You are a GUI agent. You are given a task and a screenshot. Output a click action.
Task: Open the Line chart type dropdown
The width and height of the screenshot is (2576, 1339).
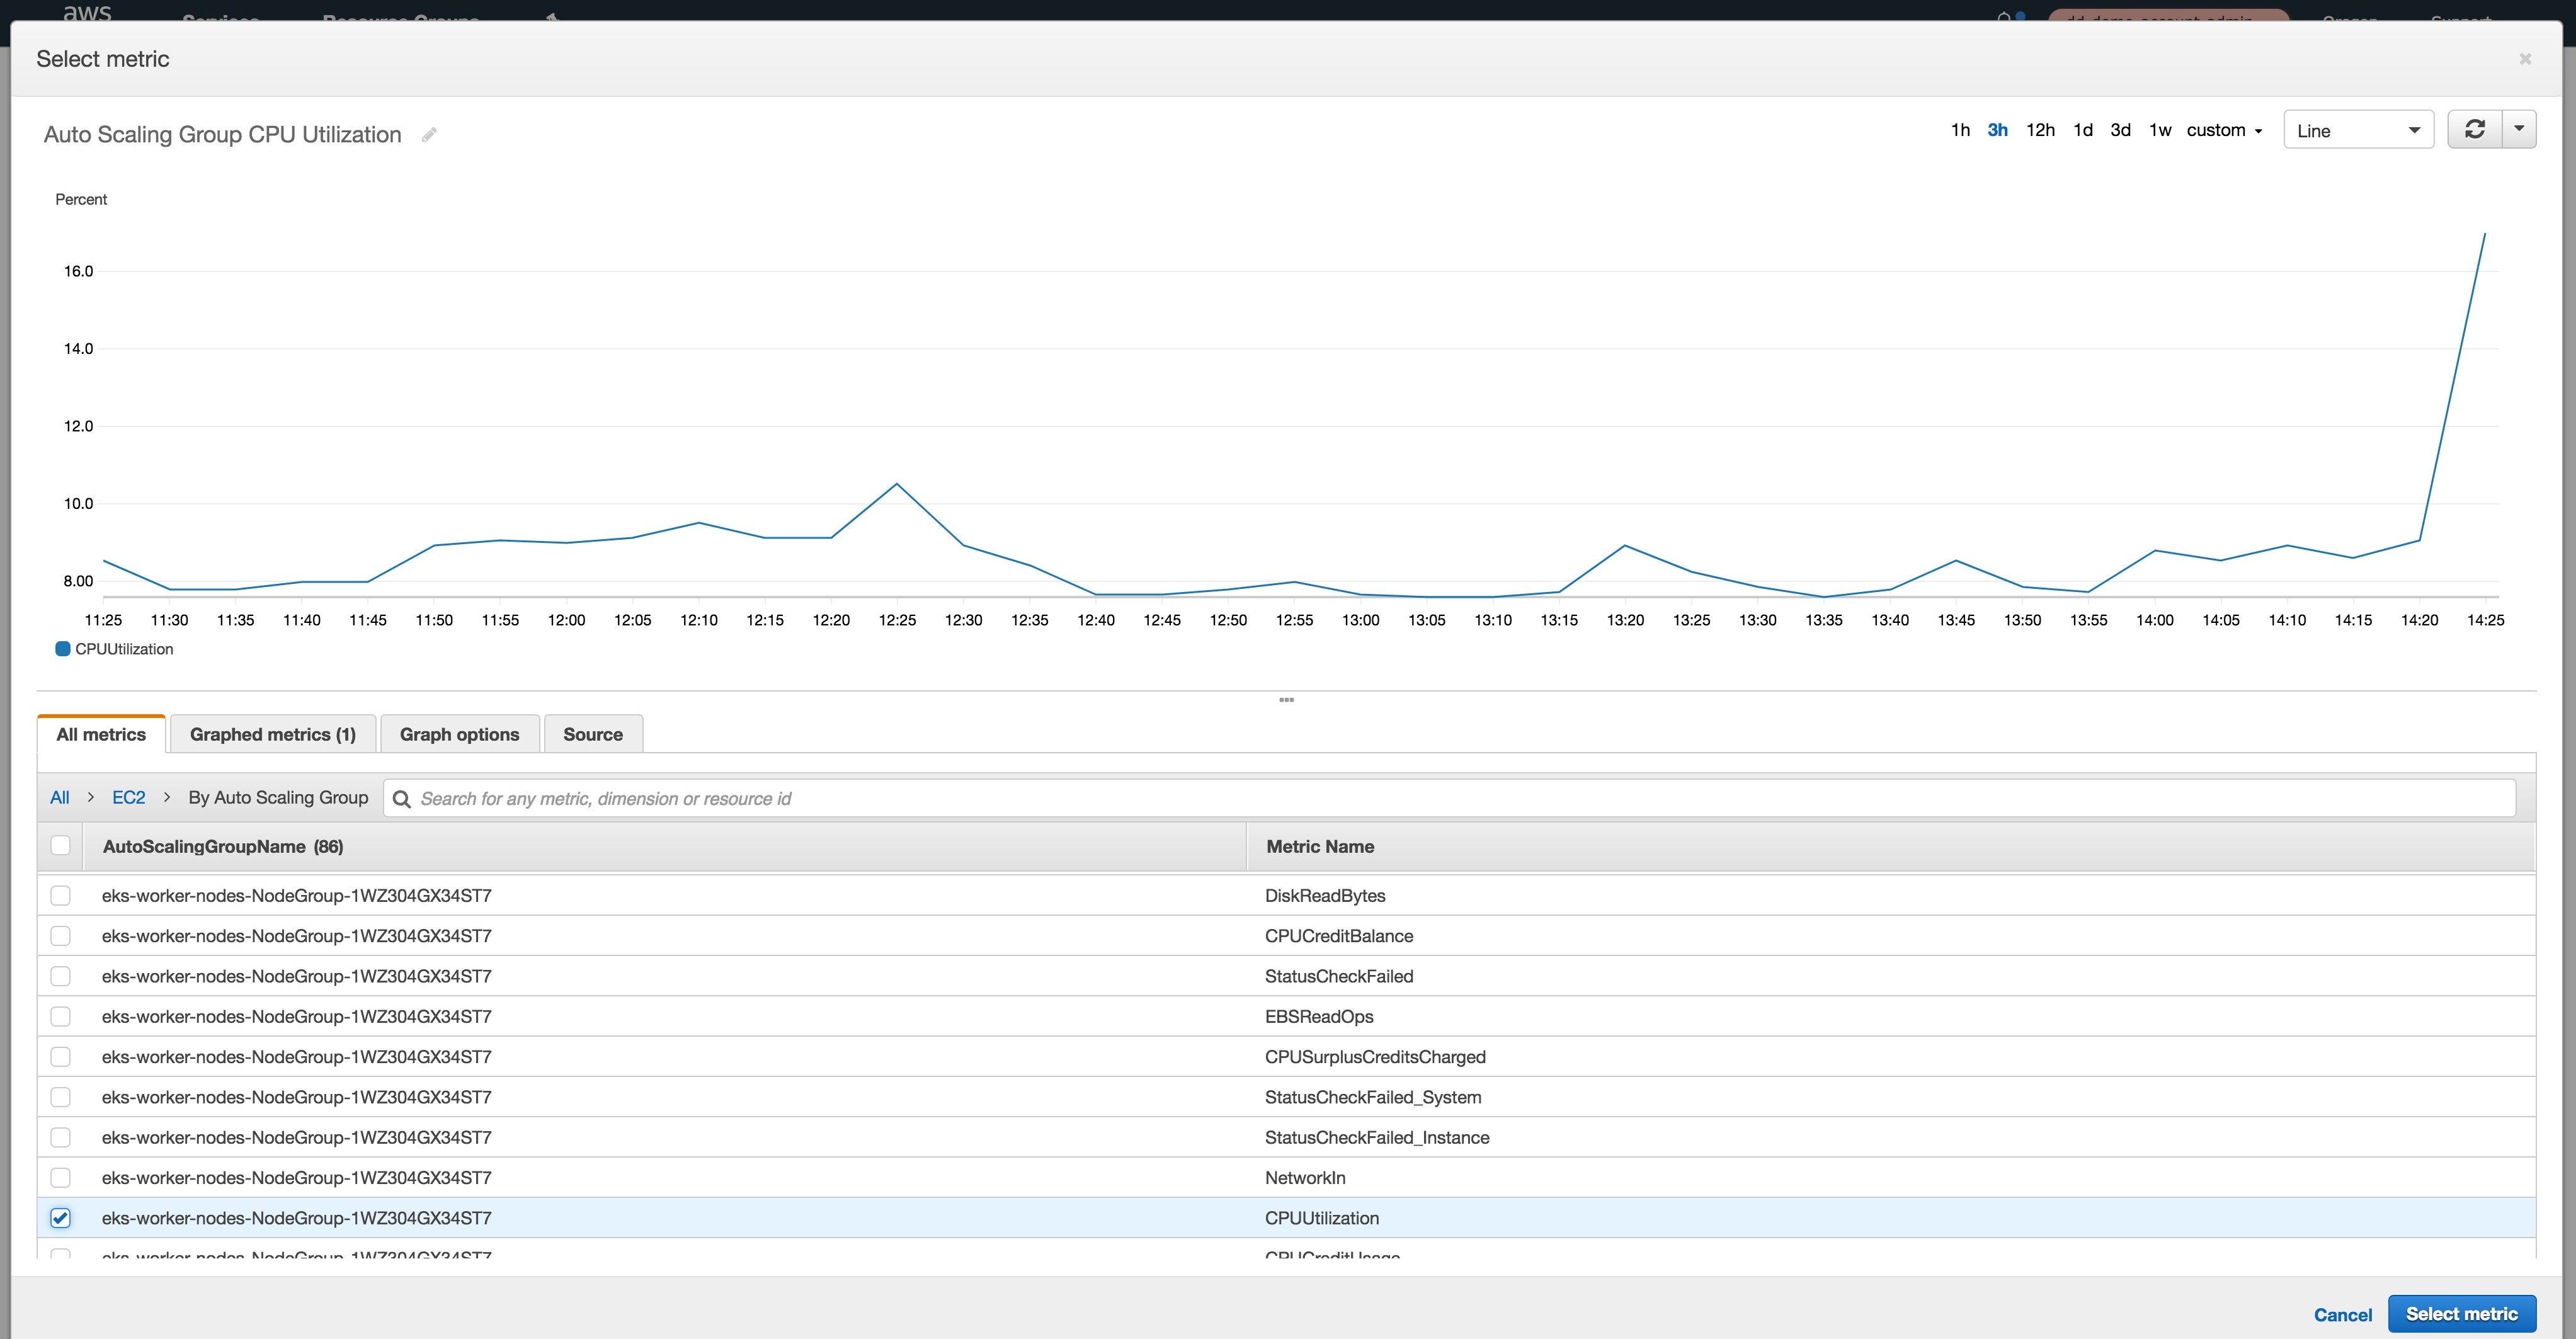point(2357,129)
